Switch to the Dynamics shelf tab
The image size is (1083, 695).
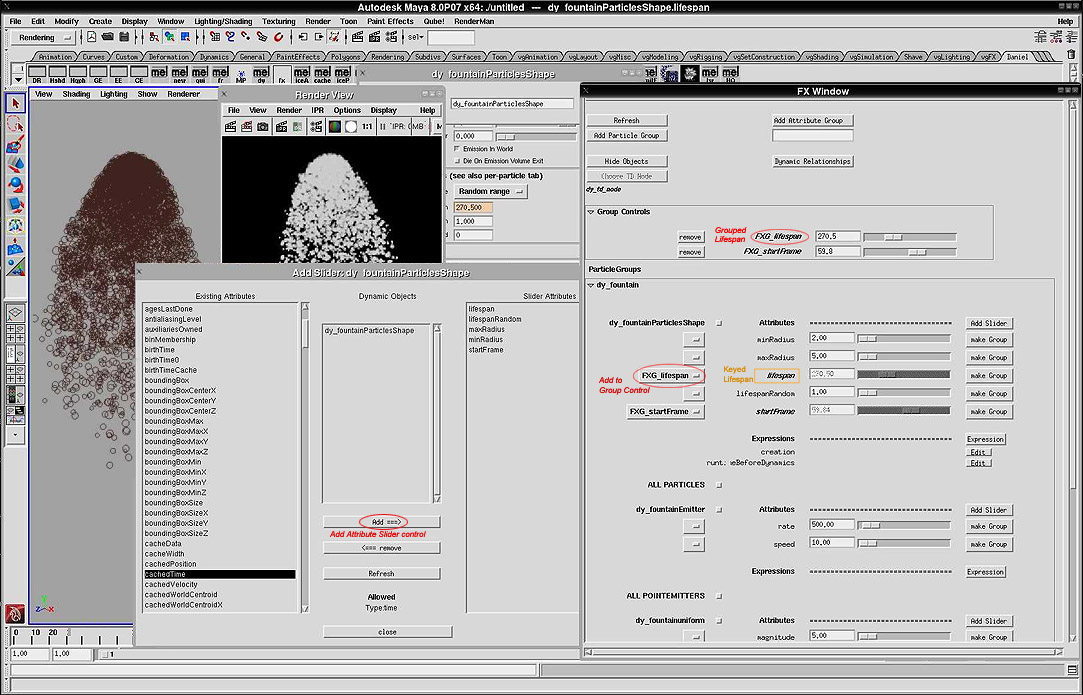click(x=214, y=57)
